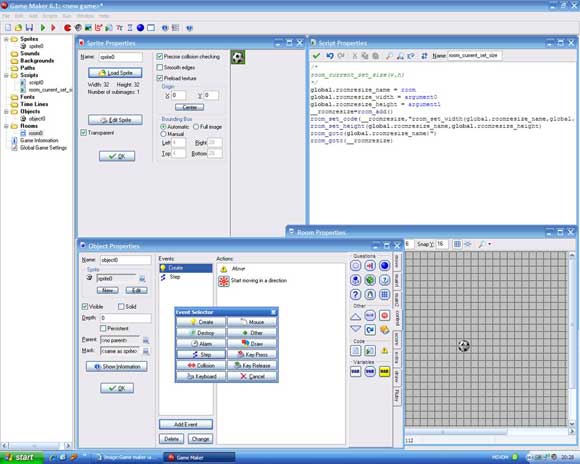This screenshot has width=580, height=464.
Task: Select the execute code action icon
Action: (x=355, y=350)
